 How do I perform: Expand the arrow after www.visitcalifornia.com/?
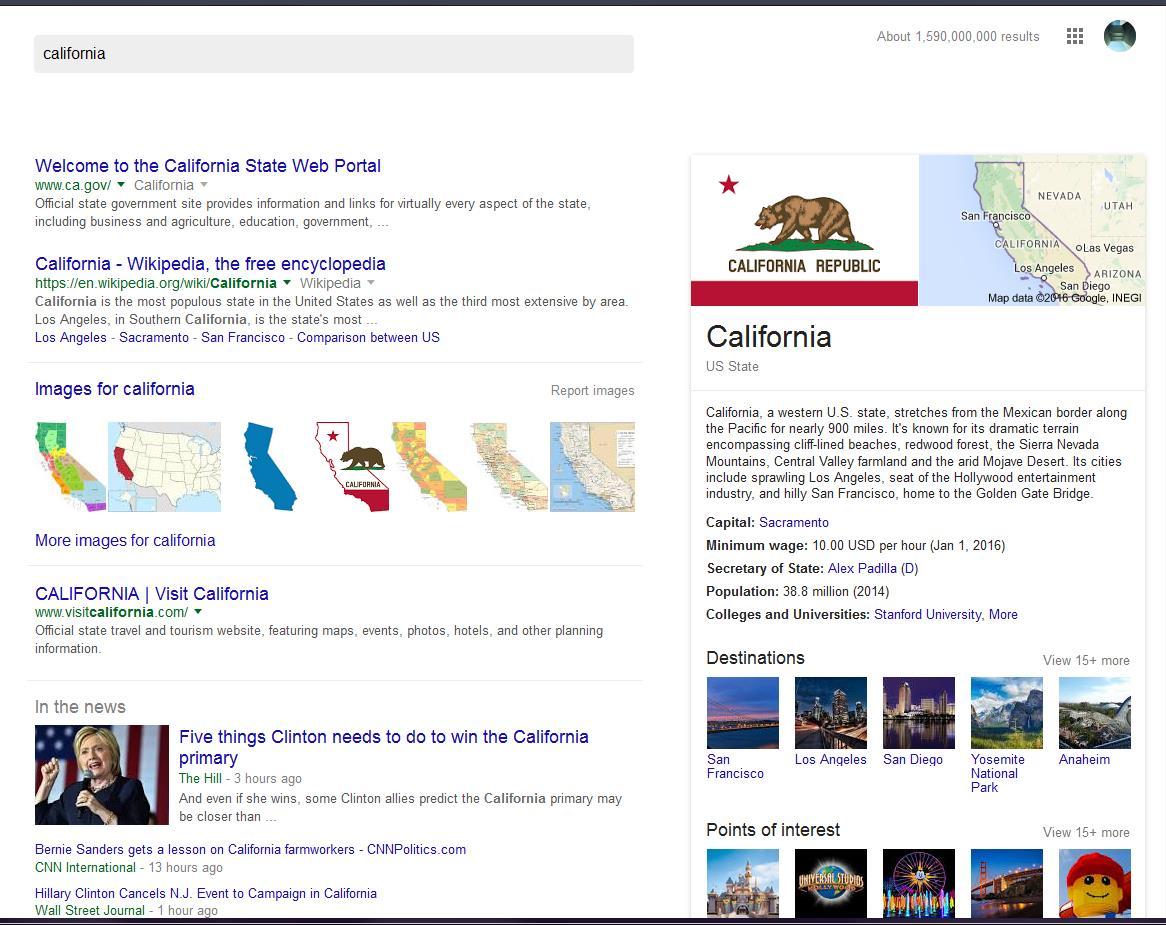[198, 612]
